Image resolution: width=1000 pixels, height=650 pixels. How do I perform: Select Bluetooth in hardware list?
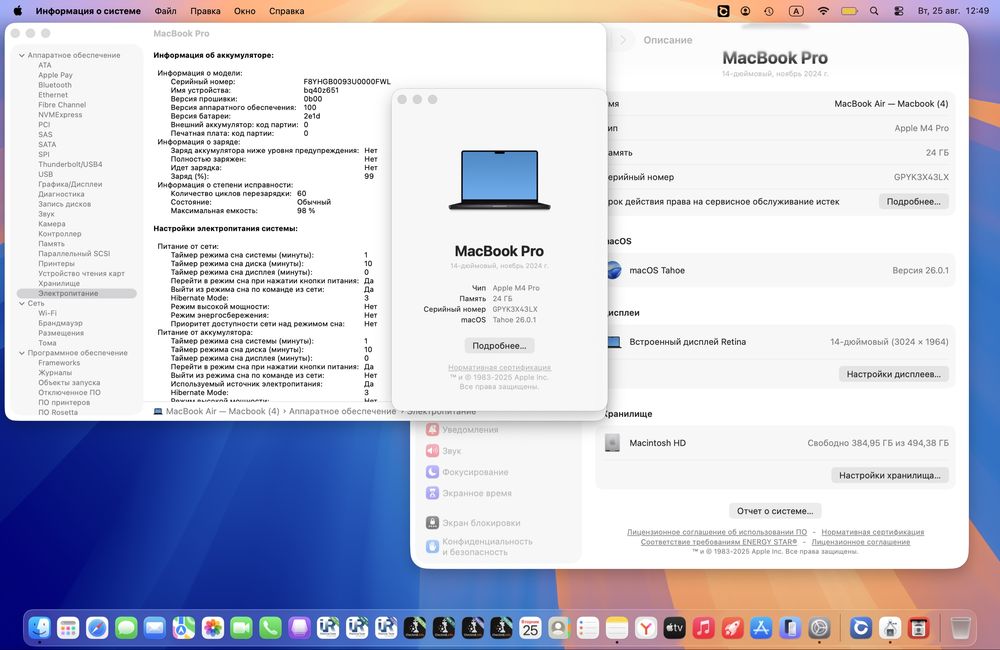click(x=55, y=85)
